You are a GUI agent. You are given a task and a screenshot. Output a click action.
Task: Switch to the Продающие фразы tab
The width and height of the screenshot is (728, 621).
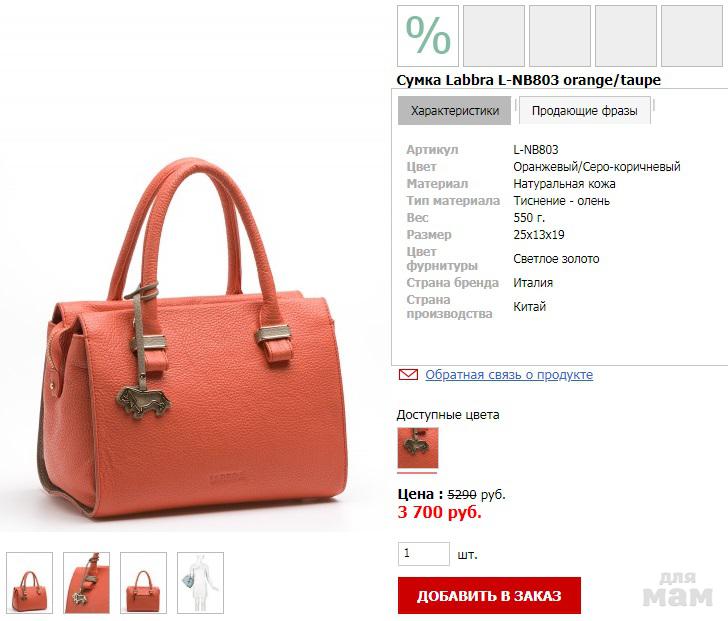tap(585, 110)
